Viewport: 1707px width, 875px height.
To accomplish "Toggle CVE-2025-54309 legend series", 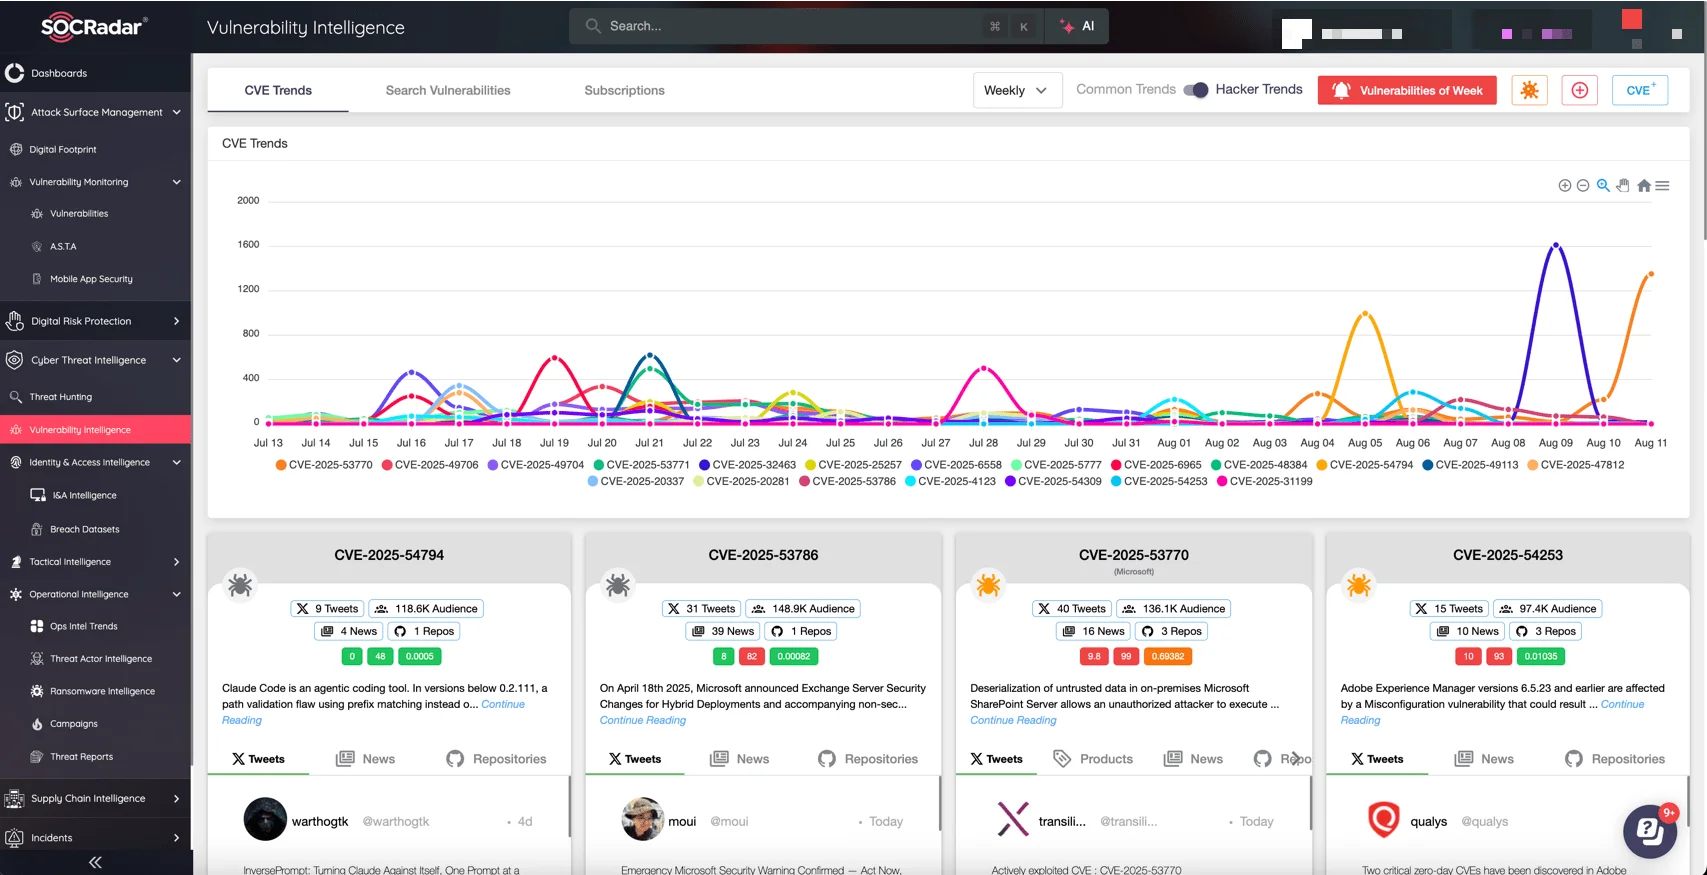I will tap(1053, 481).
